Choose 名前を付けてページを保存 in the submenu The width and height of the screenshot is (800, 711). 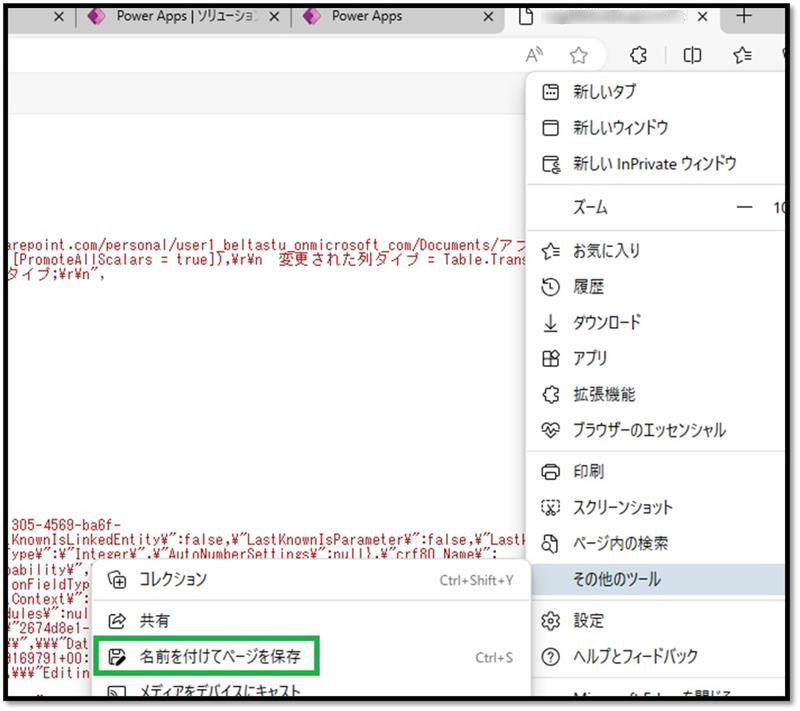pos(311,656)
